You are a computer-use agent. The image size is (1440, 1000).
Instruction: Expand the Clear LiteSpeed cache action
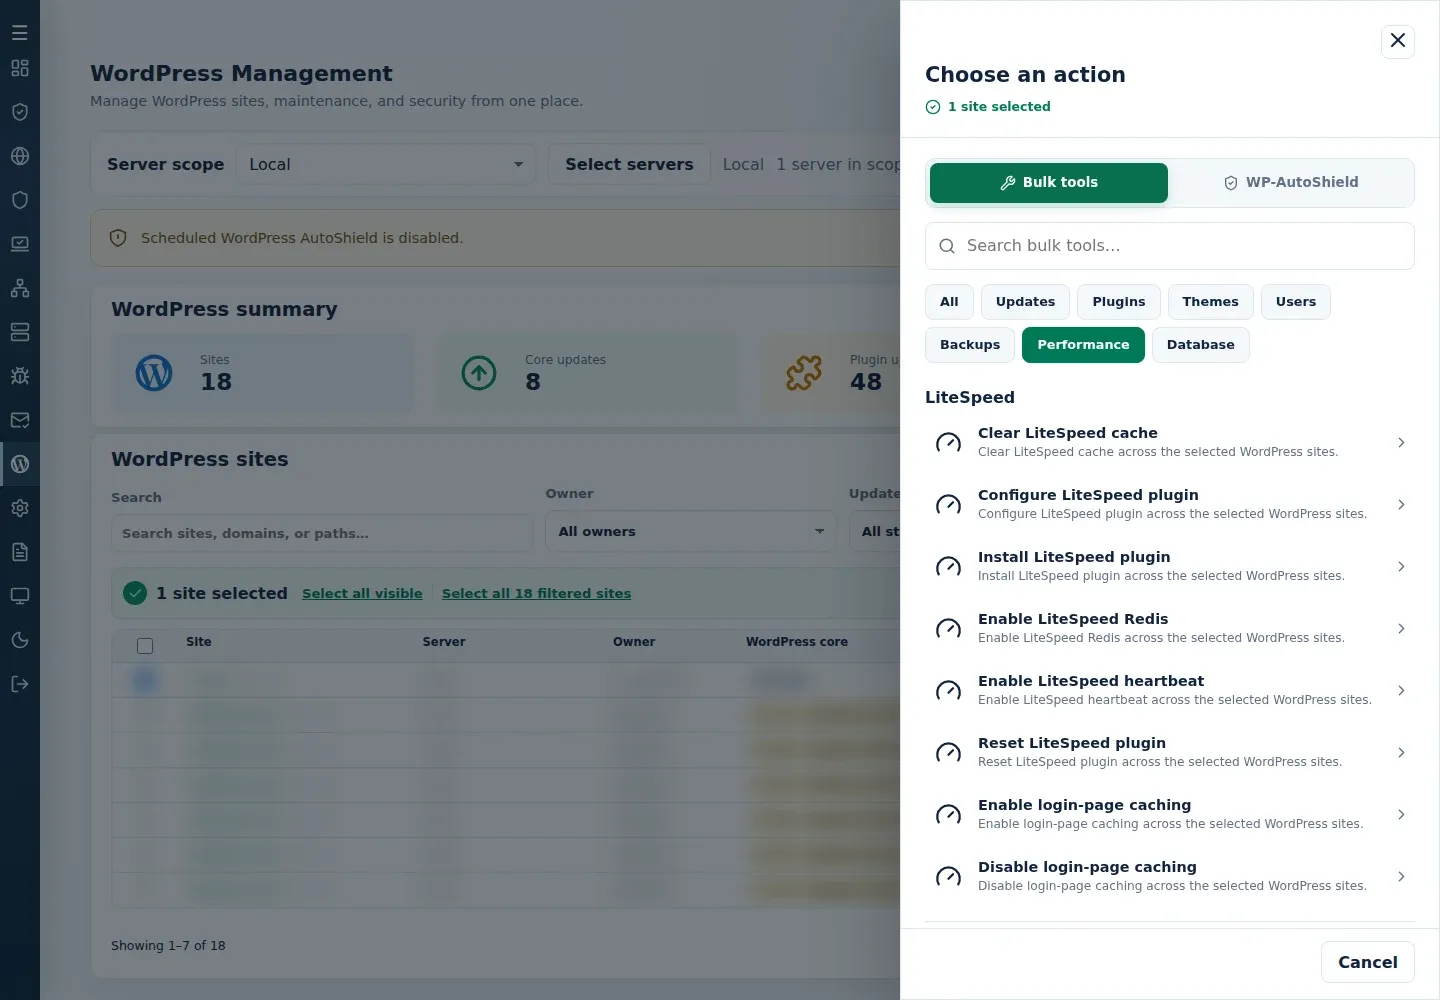1170,442
